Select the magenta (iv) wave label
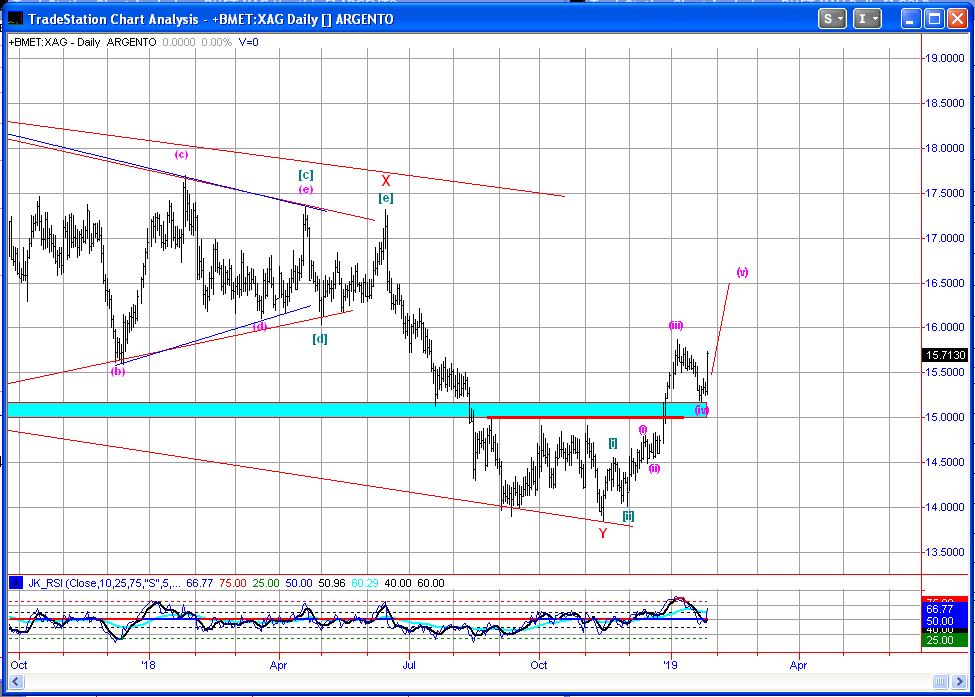The width and height of the screenshot is (975, 697). 701,410
